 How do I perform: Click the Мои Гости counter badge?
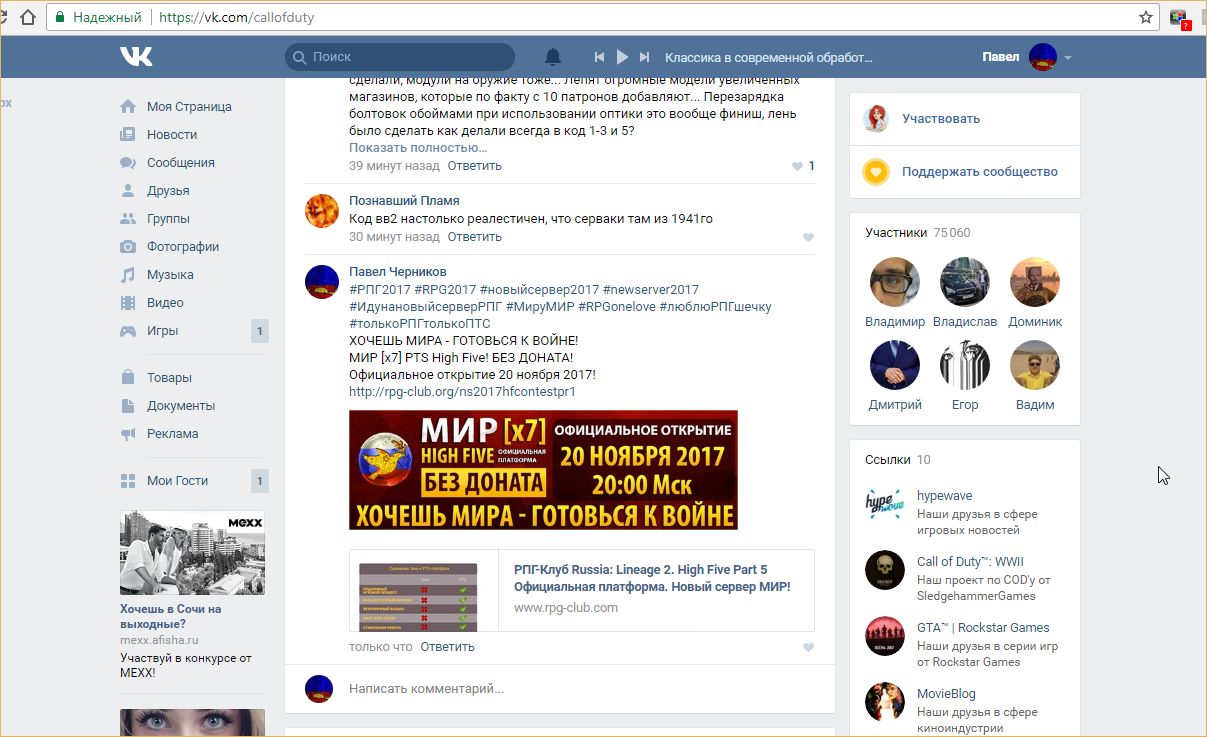pos(260,481)
